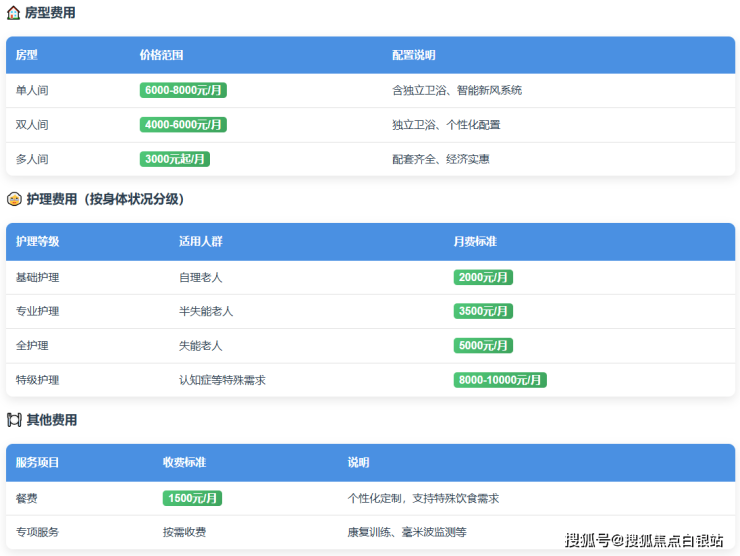Select the 特级护理 row label

click(38, 380)
